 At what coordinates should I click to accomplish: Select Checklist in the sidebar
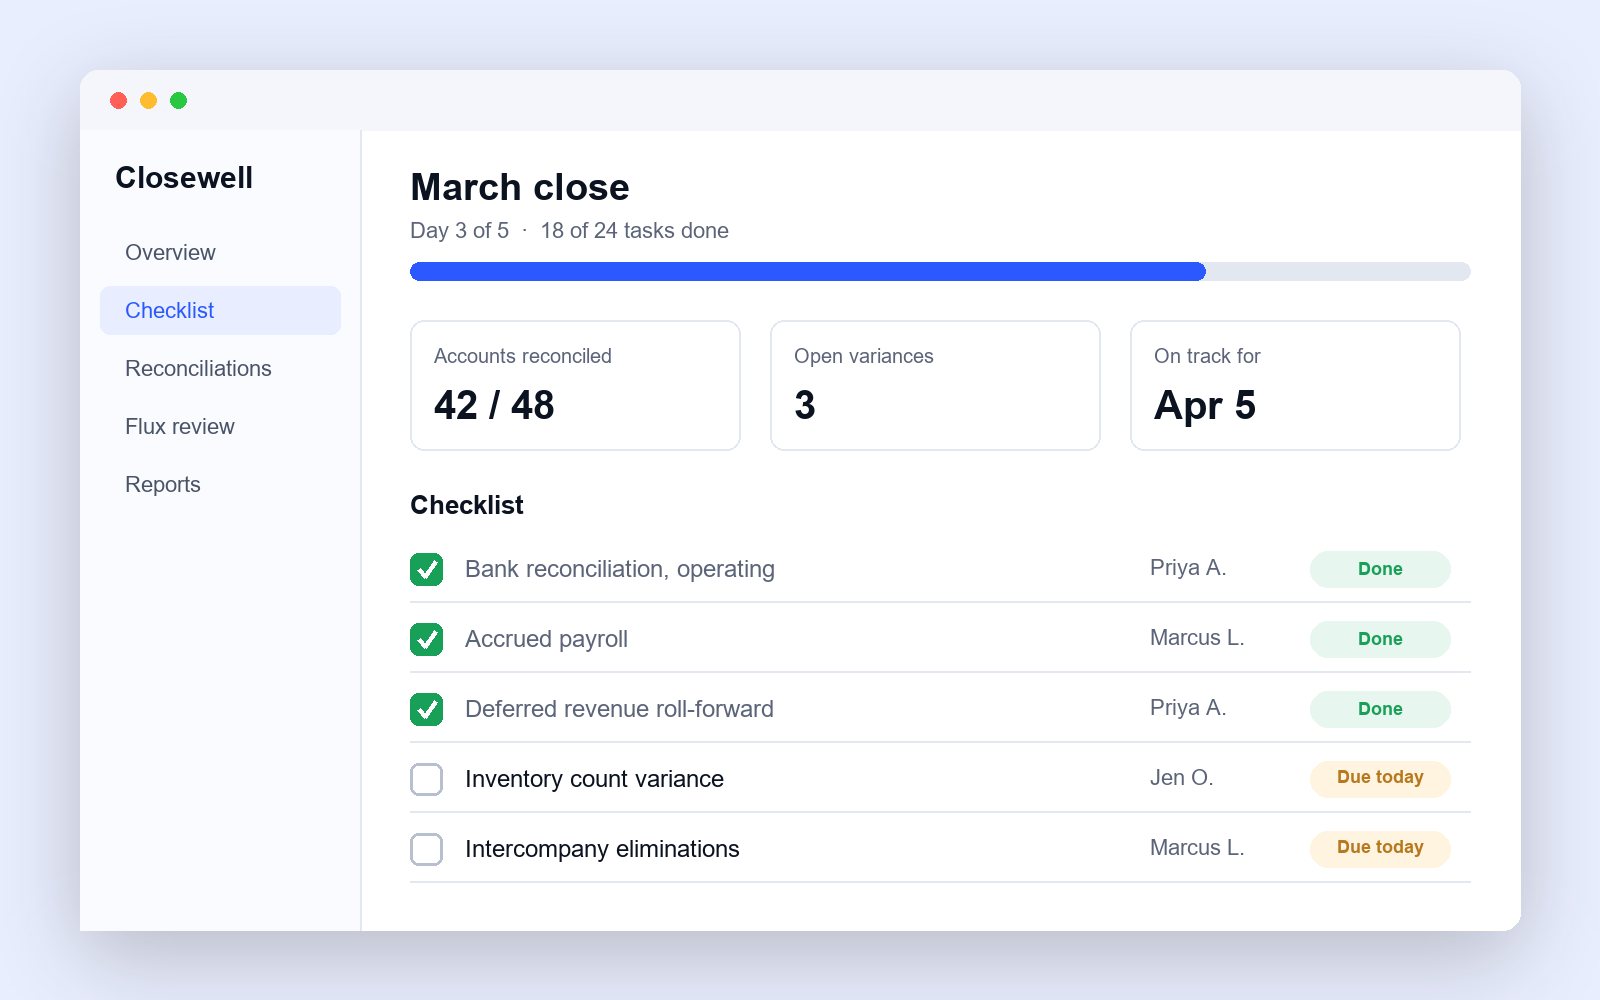coord(220,310)
